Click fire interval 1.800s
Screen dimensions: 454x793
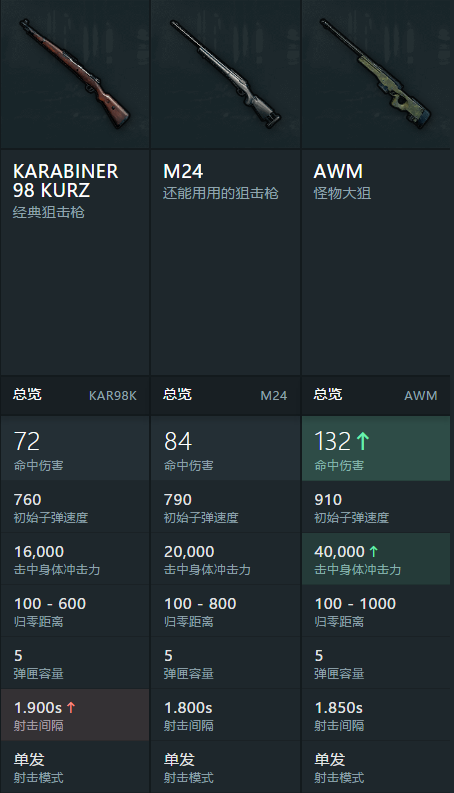click(188, 708)
